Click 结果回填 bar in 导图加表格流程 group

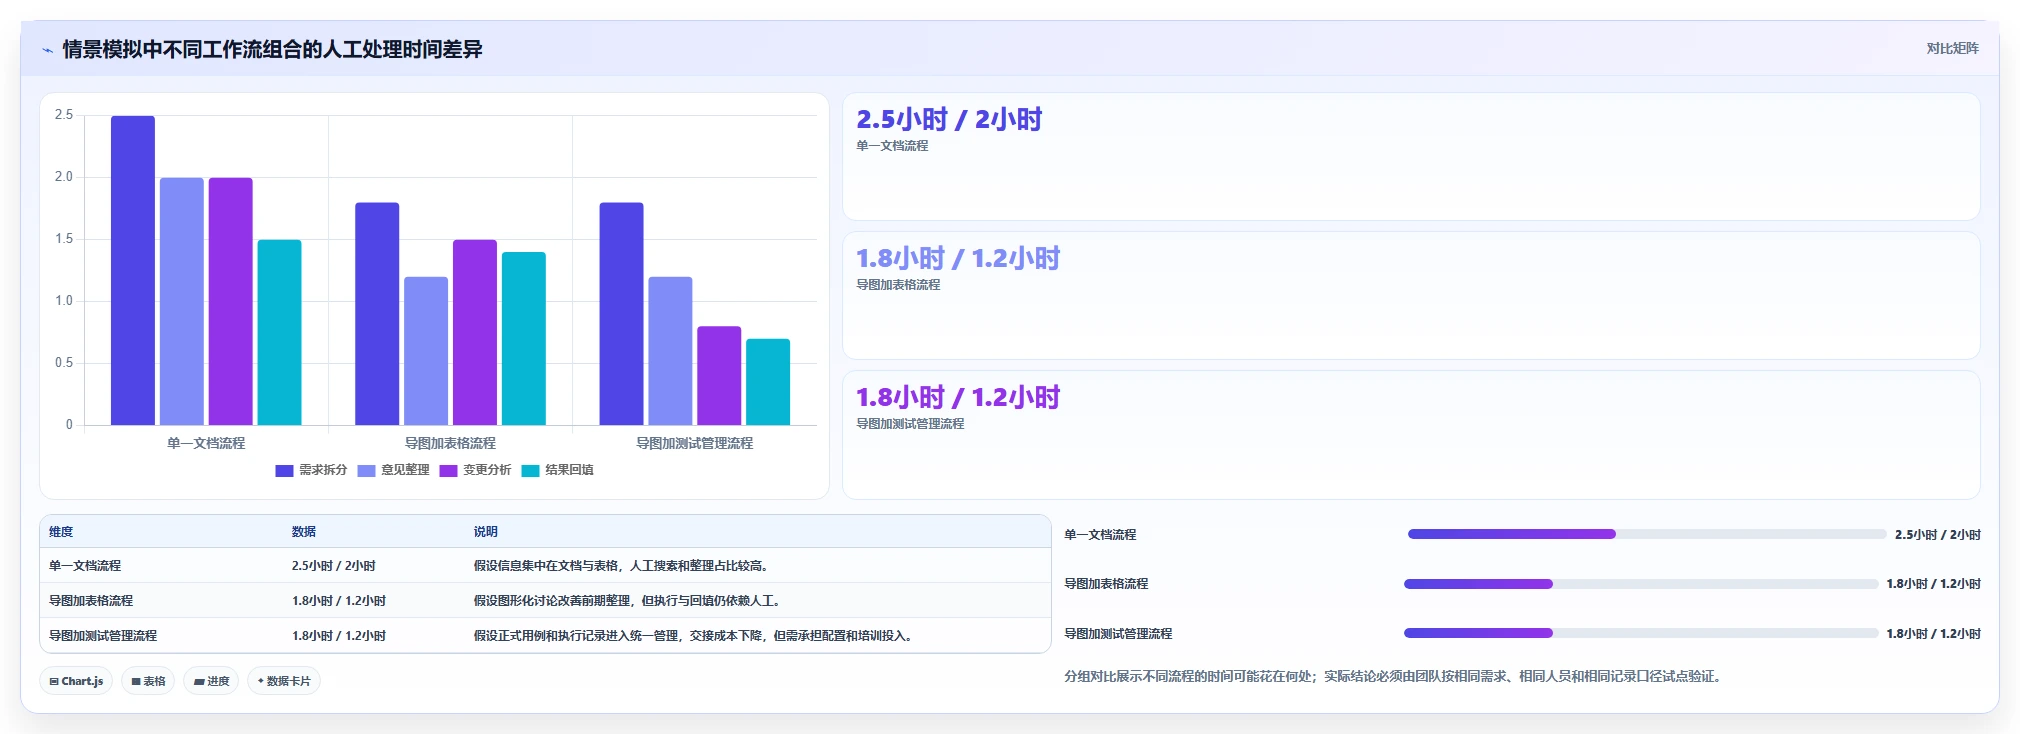pyautogui.click(x=524, y=338)
